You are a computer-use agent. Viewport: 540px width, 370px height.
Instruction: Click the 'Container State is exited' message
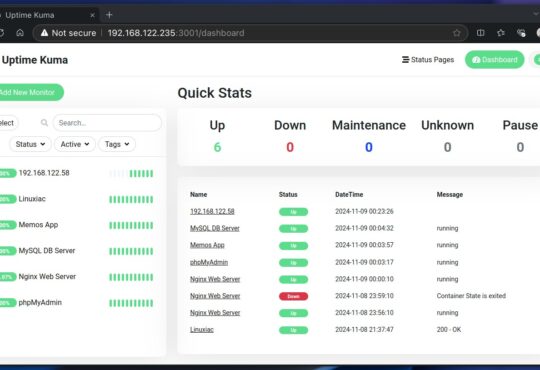(x=471, y=296)
